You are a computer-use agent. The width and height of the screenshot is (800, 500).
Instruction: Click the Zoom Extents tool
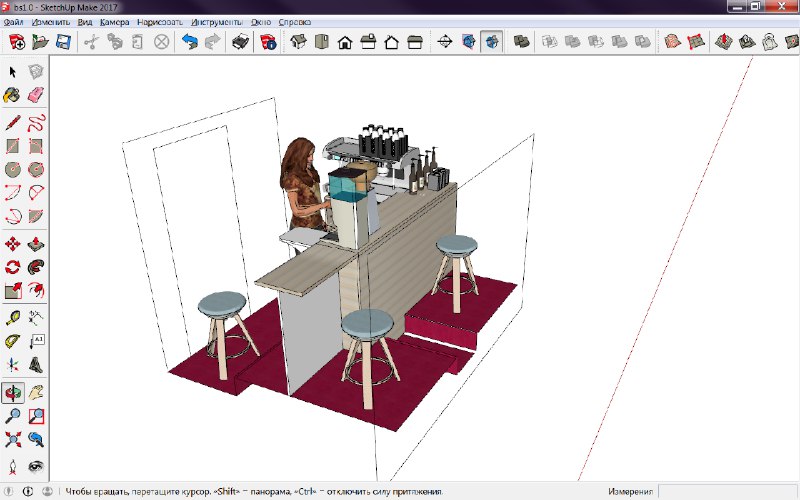point(13,439)
